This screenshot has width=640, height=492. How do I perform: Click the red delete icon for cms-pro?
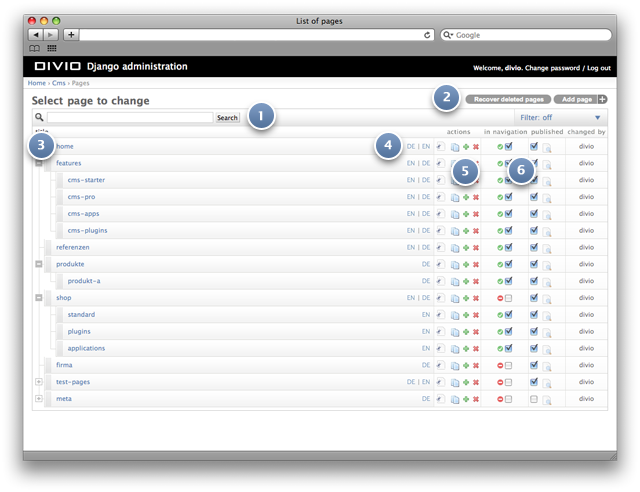click(476, 197)
